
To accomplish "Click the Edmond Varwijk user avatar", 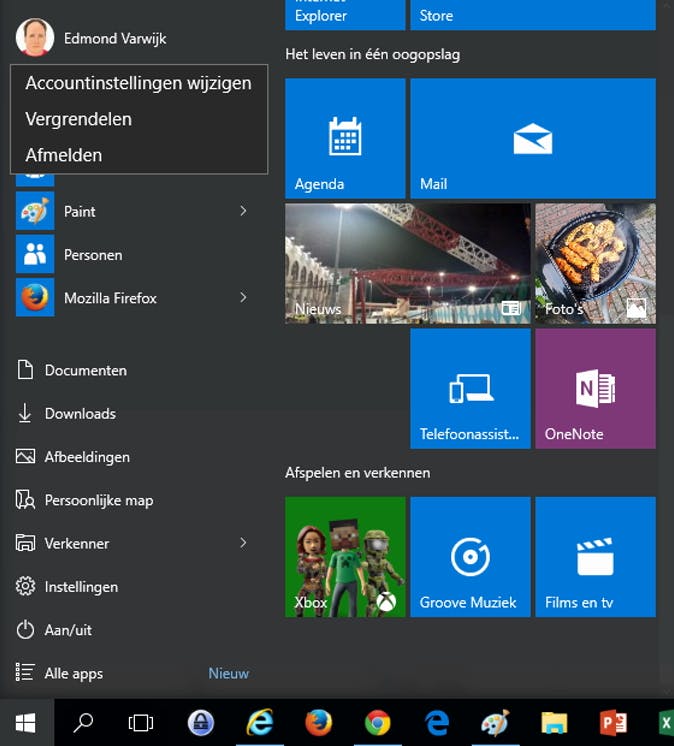I will click(35, 37).
